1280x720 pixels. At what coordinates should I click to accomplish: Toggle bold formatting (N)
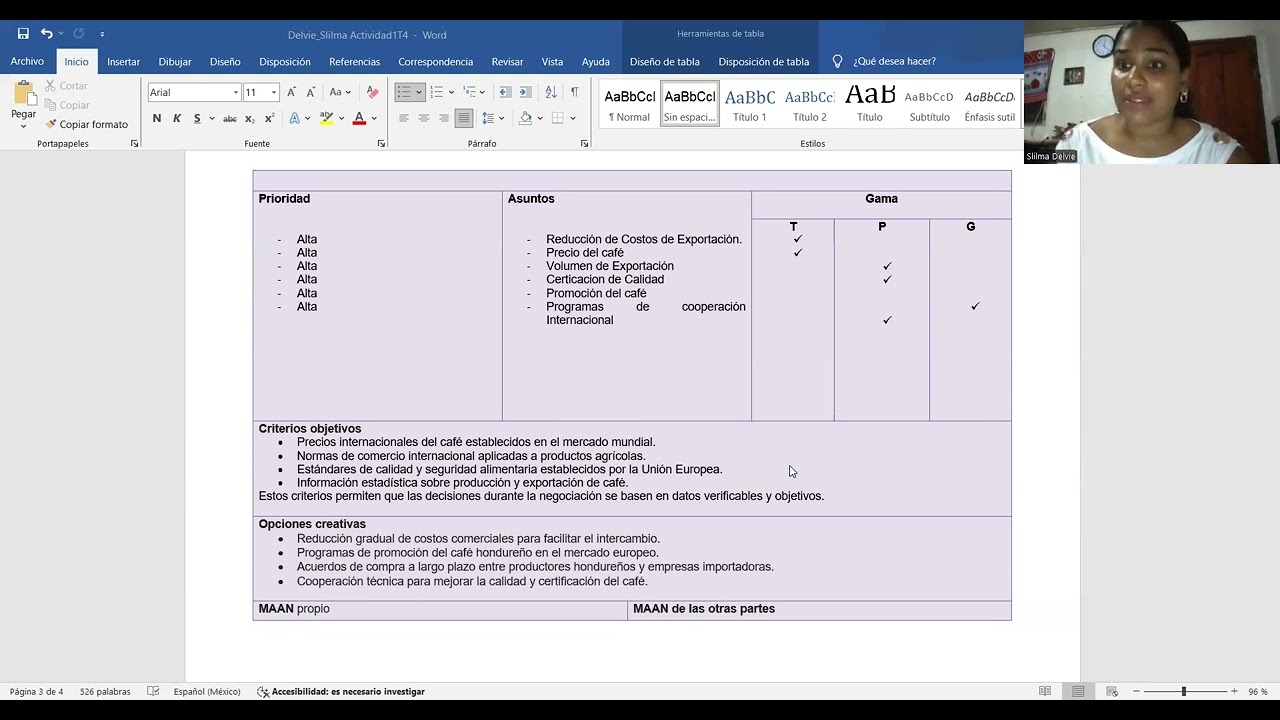157,118
